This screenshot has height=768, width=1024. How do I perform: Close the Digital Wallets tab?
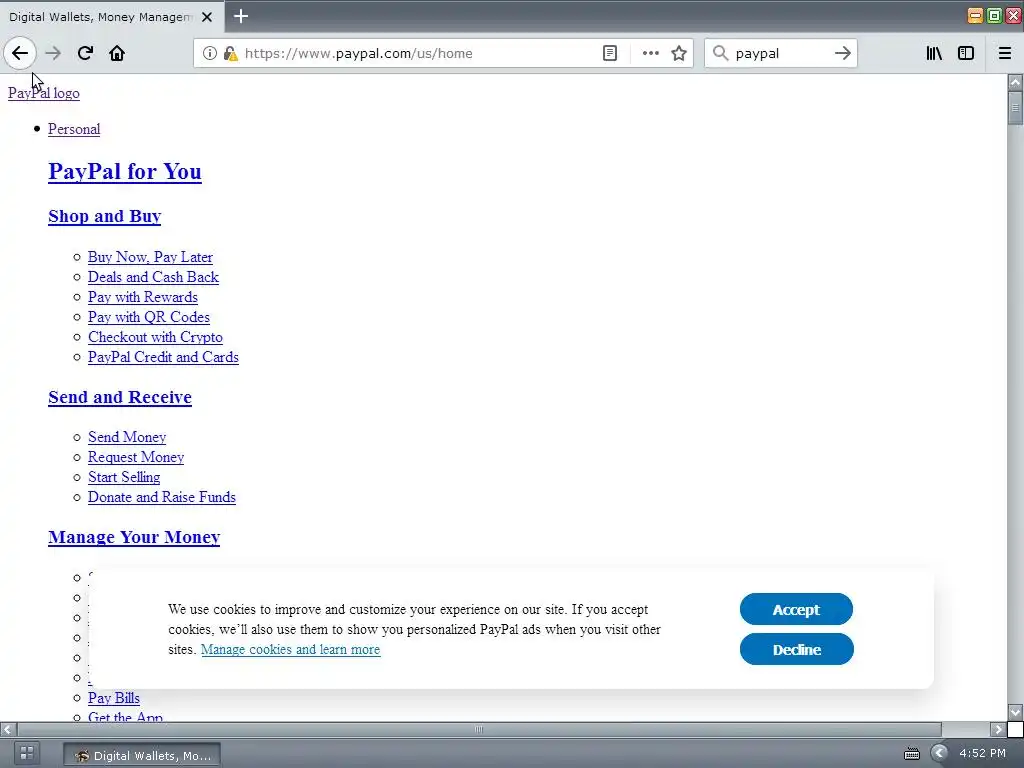coord(207,17)
